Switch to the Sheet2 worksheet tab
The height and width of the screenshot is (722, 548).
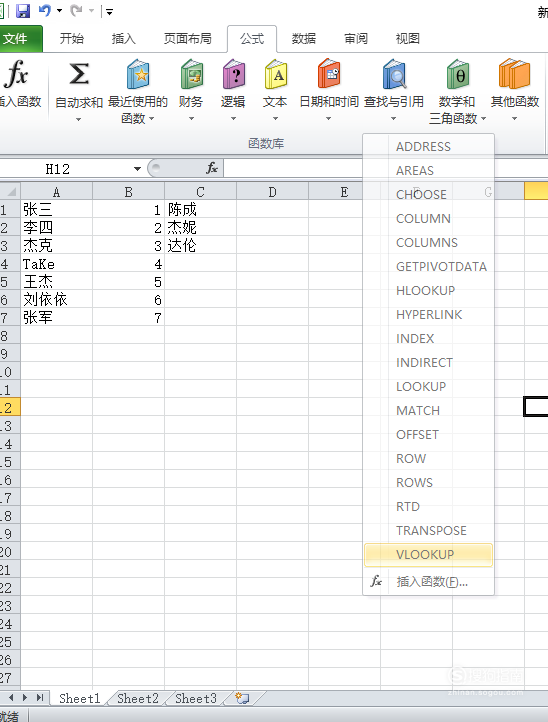137,699
